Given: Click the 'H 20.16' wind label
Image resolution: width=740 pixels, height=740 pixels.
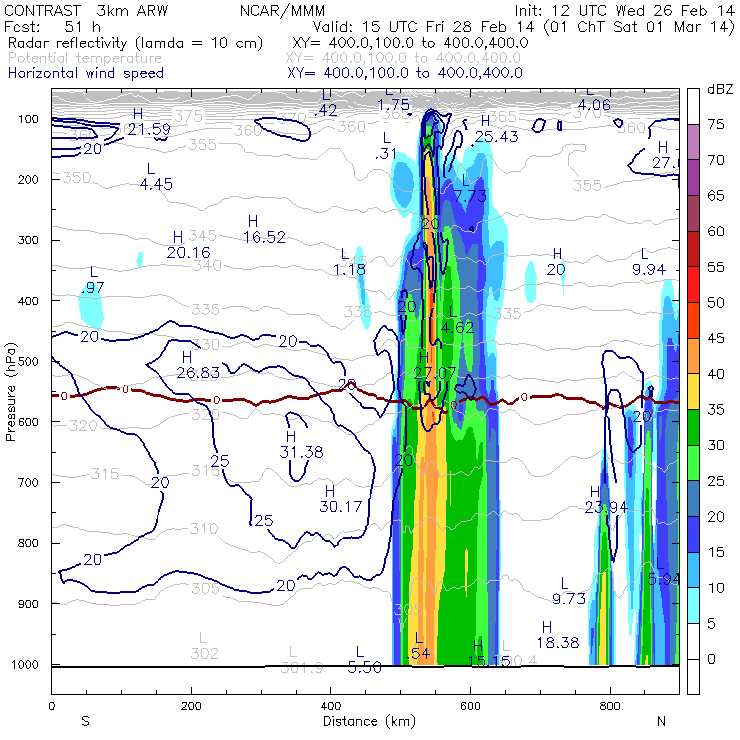Looking at the screenshot, I should click(188, 244).
